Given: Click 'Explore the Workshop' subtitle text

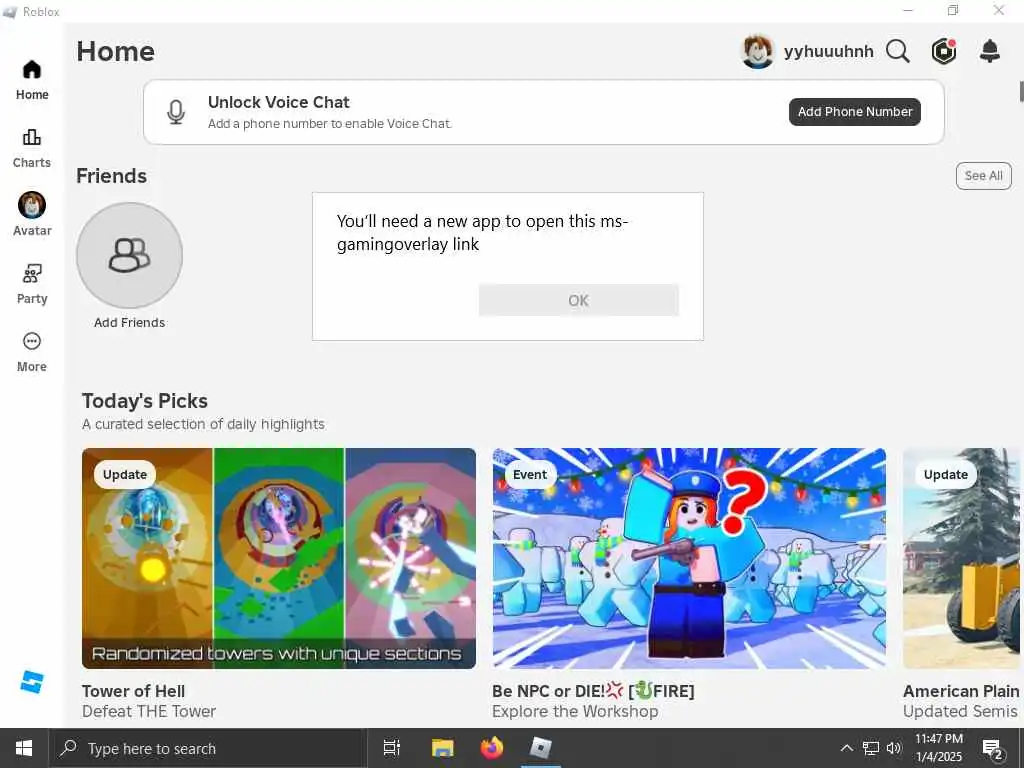Looking at the screenshot, I should pyautogui.click(x=575, y=711).
